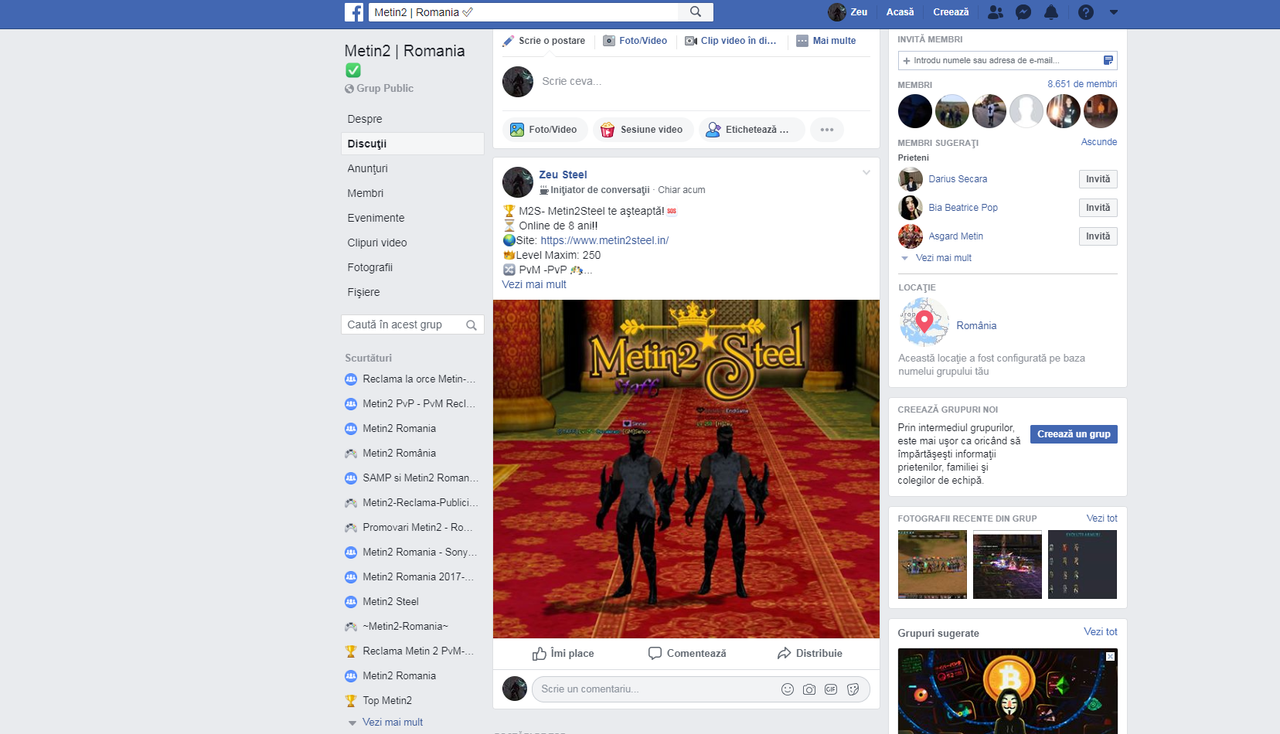
Task: Open Messenger icon in top bar
Action: [1023, 12]
